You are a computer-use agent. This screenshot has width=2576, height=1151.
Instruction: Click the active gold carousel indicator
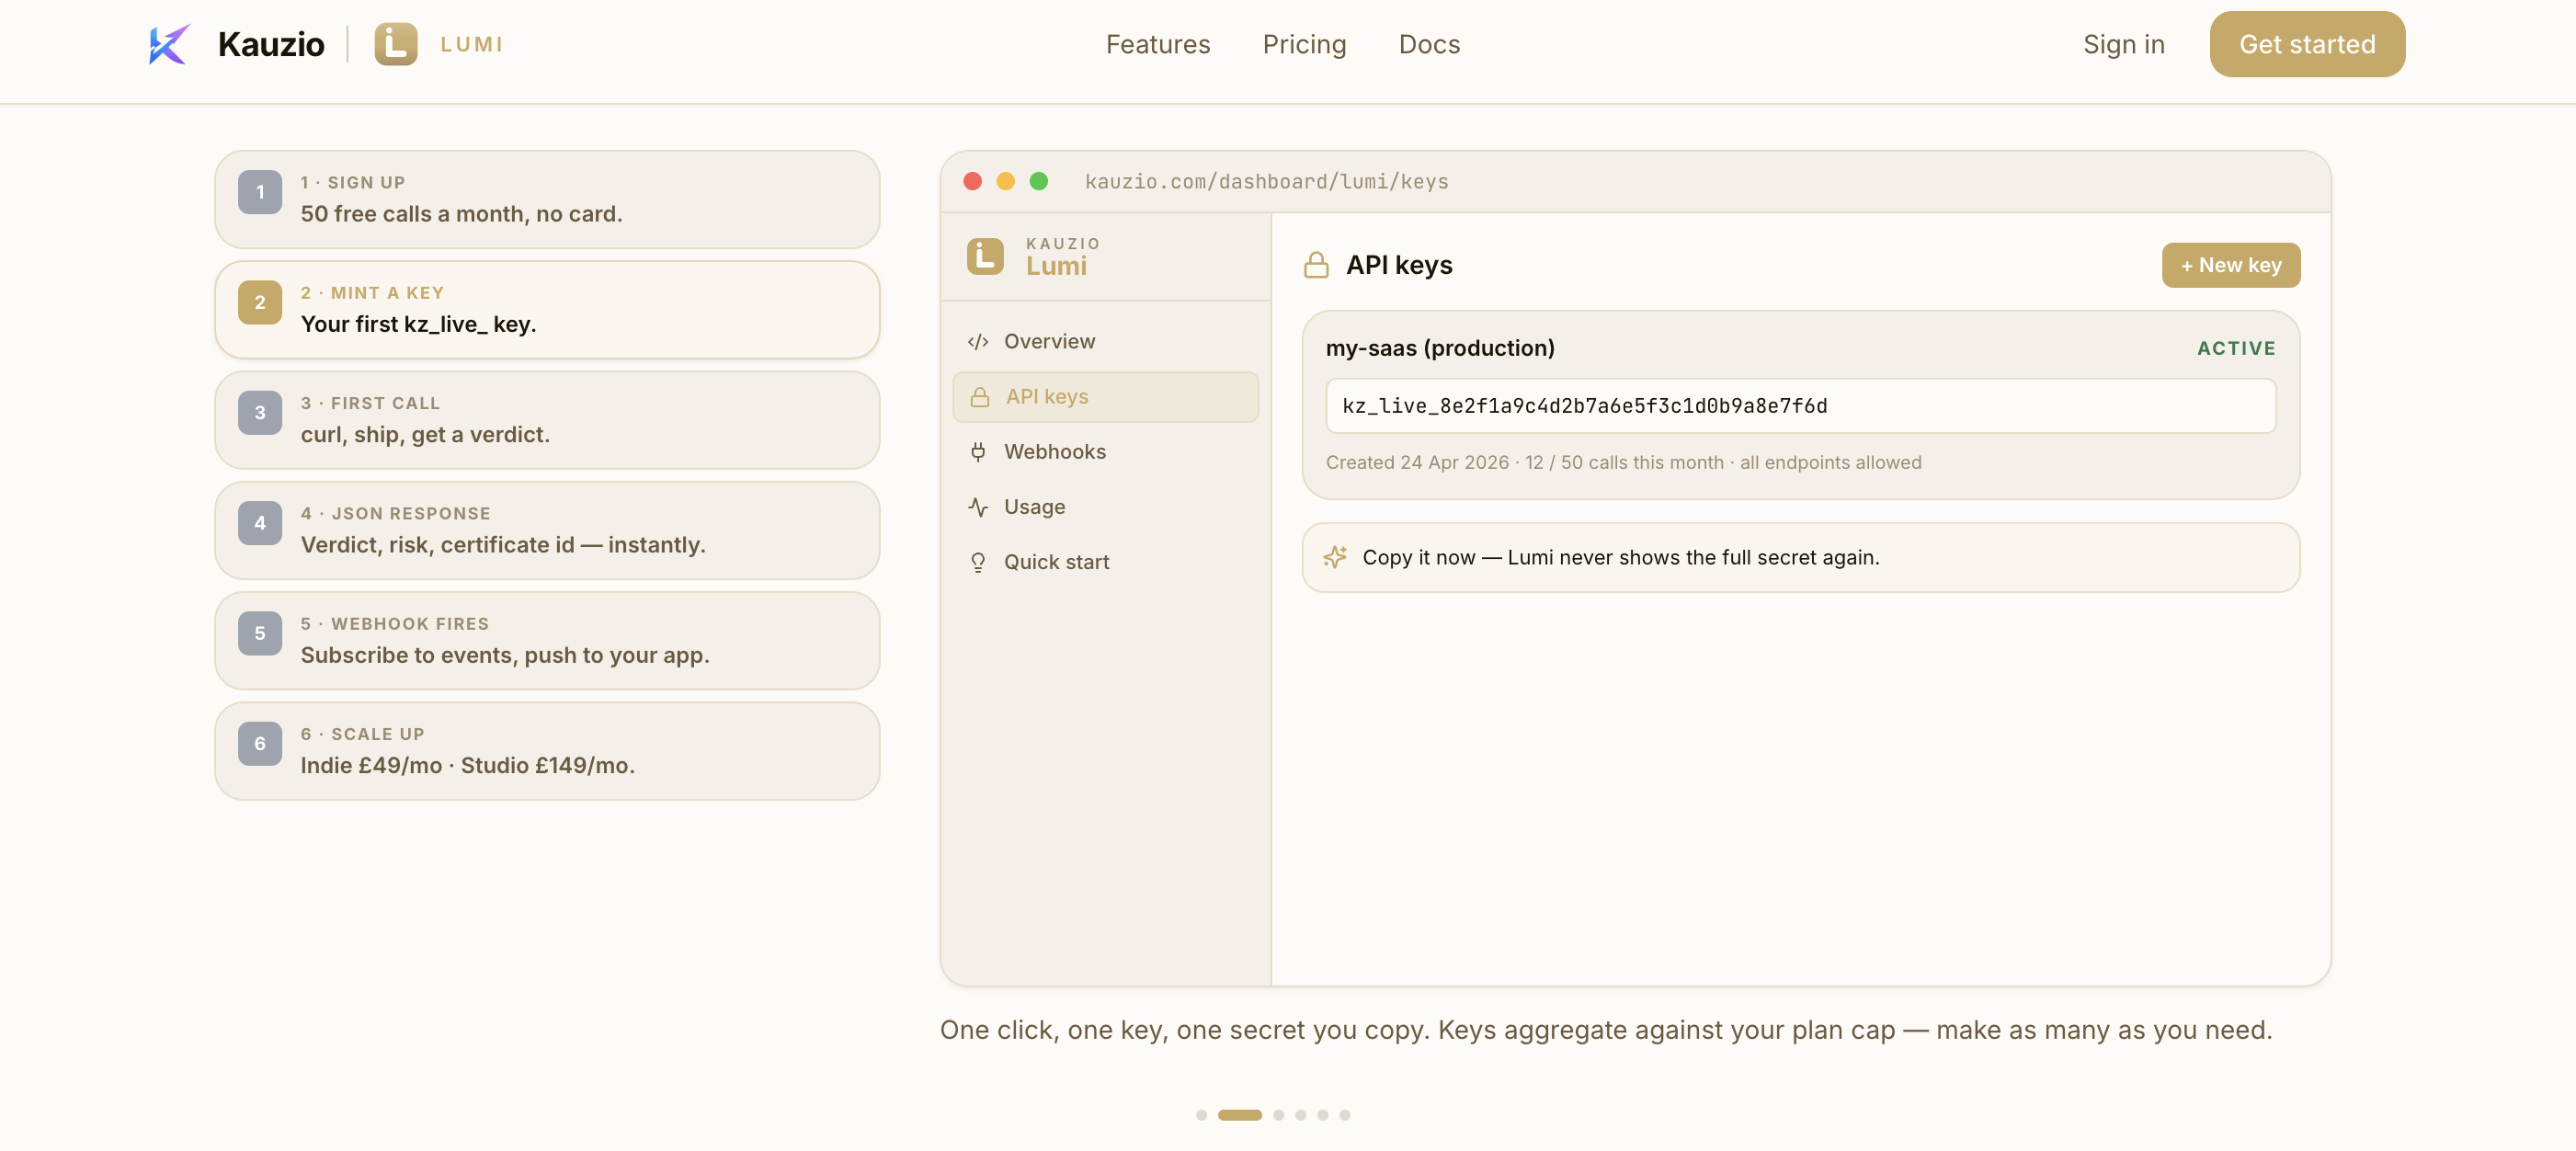[1240, 1115]
